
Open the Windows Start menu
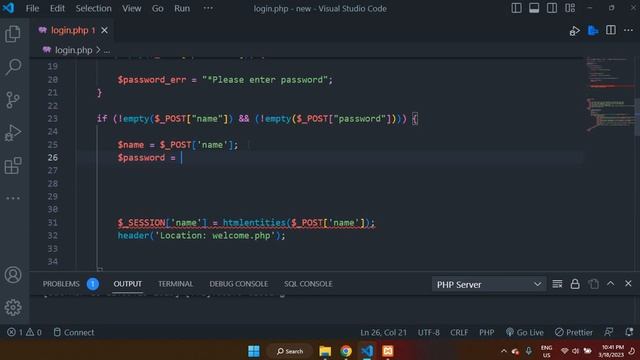[253, 351]
